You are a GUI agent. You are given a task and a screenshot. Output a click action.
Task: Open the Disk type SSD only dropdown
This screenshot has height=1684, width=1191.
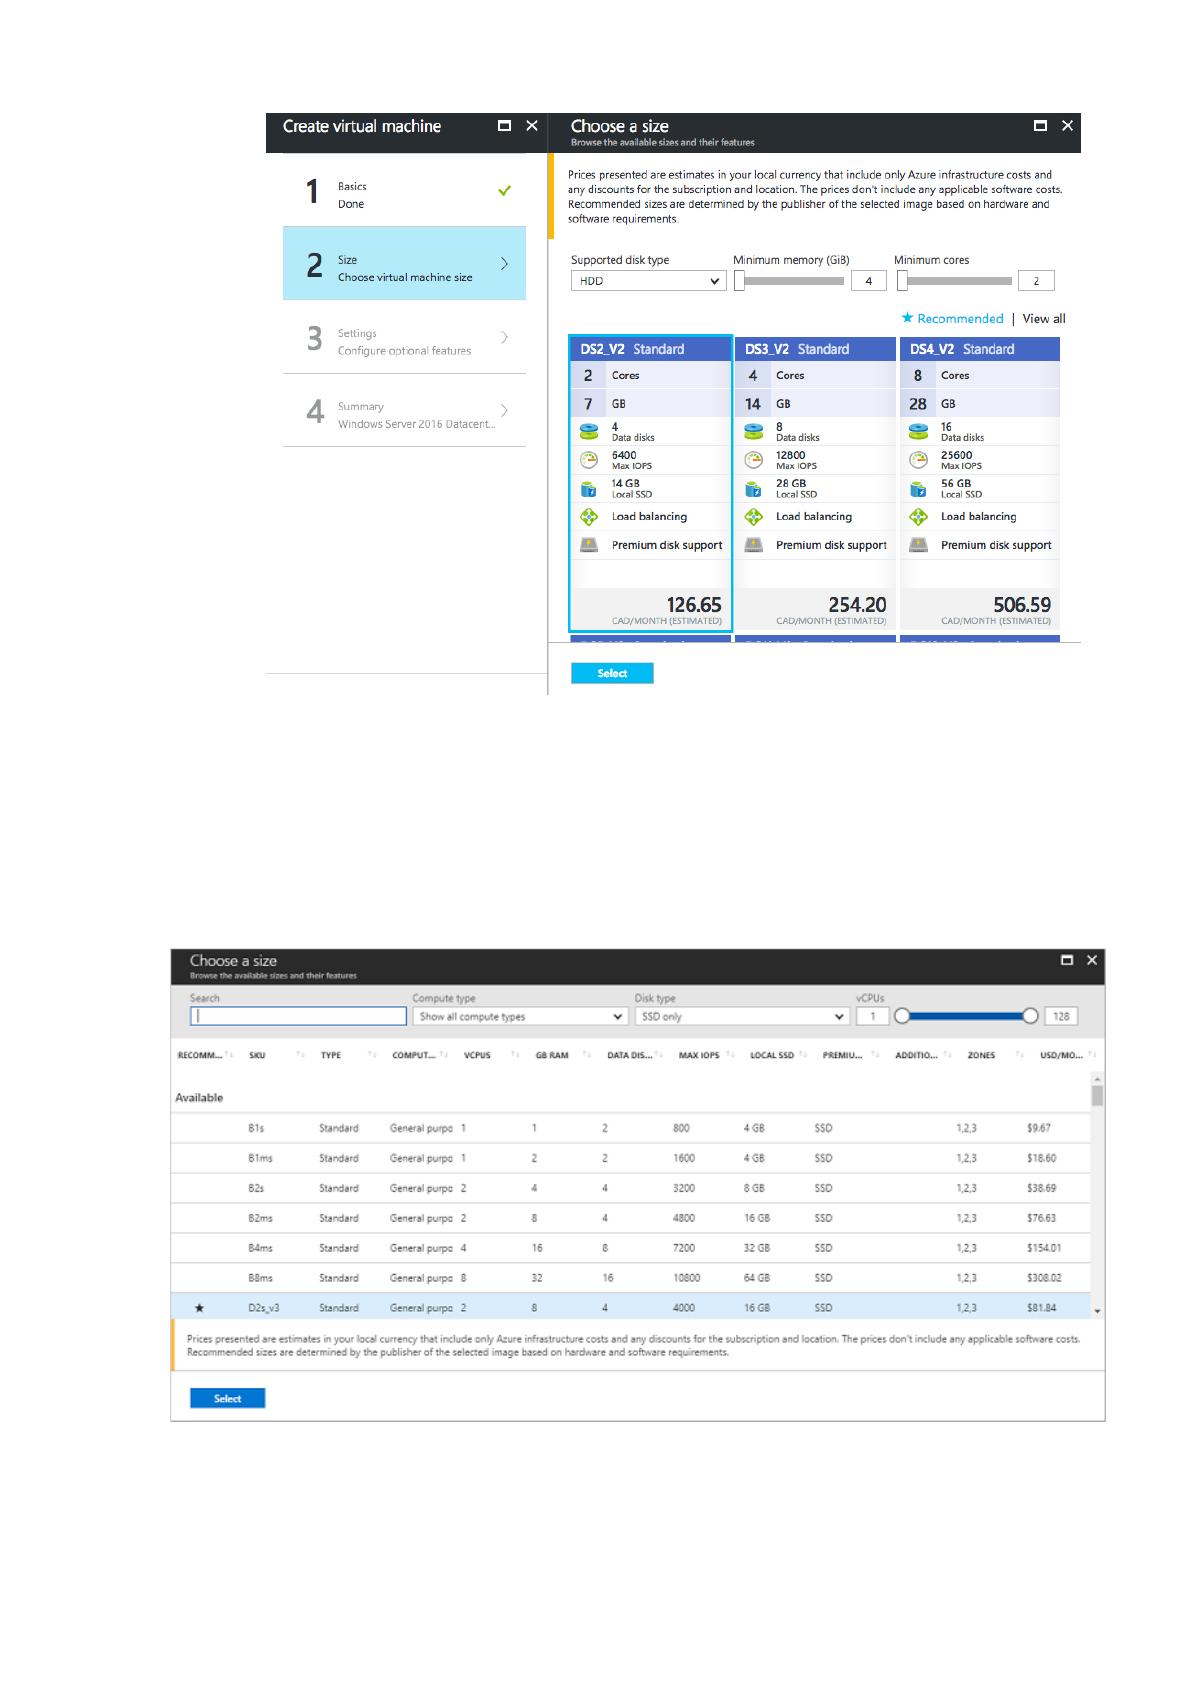click(x=742, y=1016)
